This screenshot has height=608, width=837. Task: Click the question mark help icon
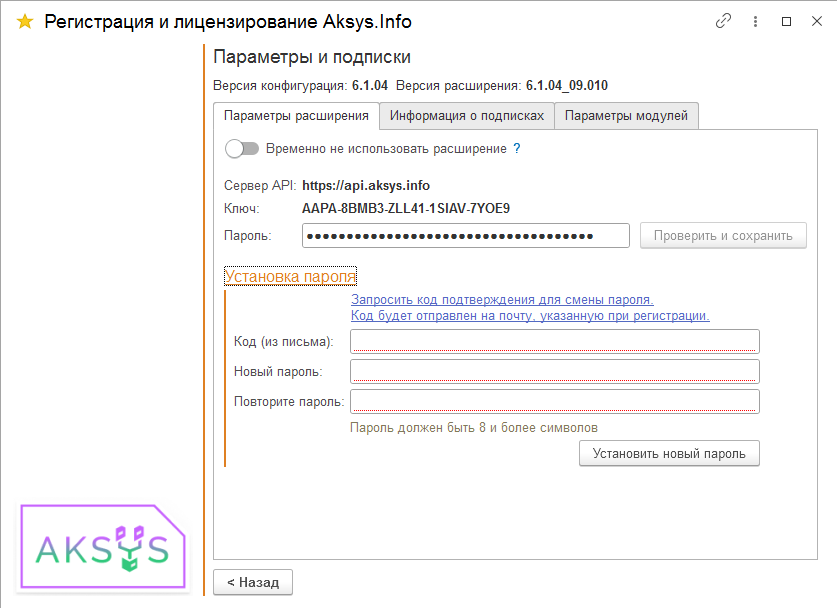pyautogui.click(x=517, y=148)
